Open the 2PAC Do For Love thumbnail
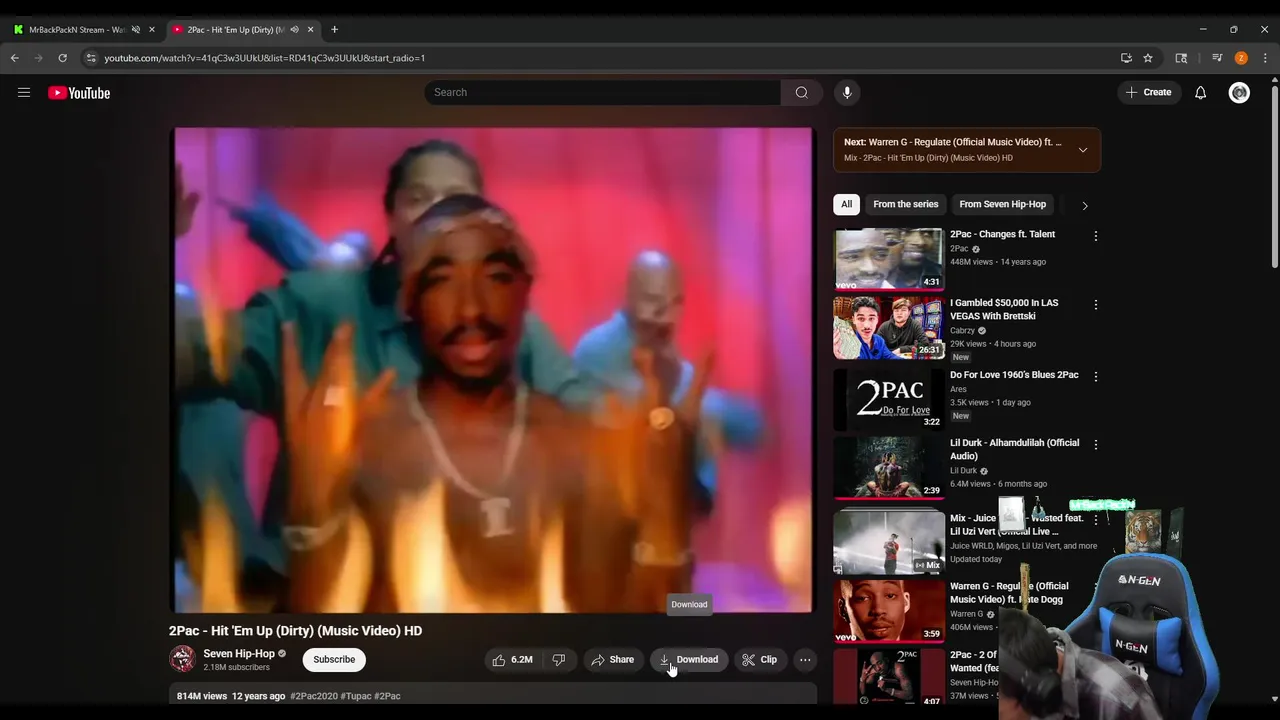Screen dimensions: 1280x720 click(x=889, y=399)
